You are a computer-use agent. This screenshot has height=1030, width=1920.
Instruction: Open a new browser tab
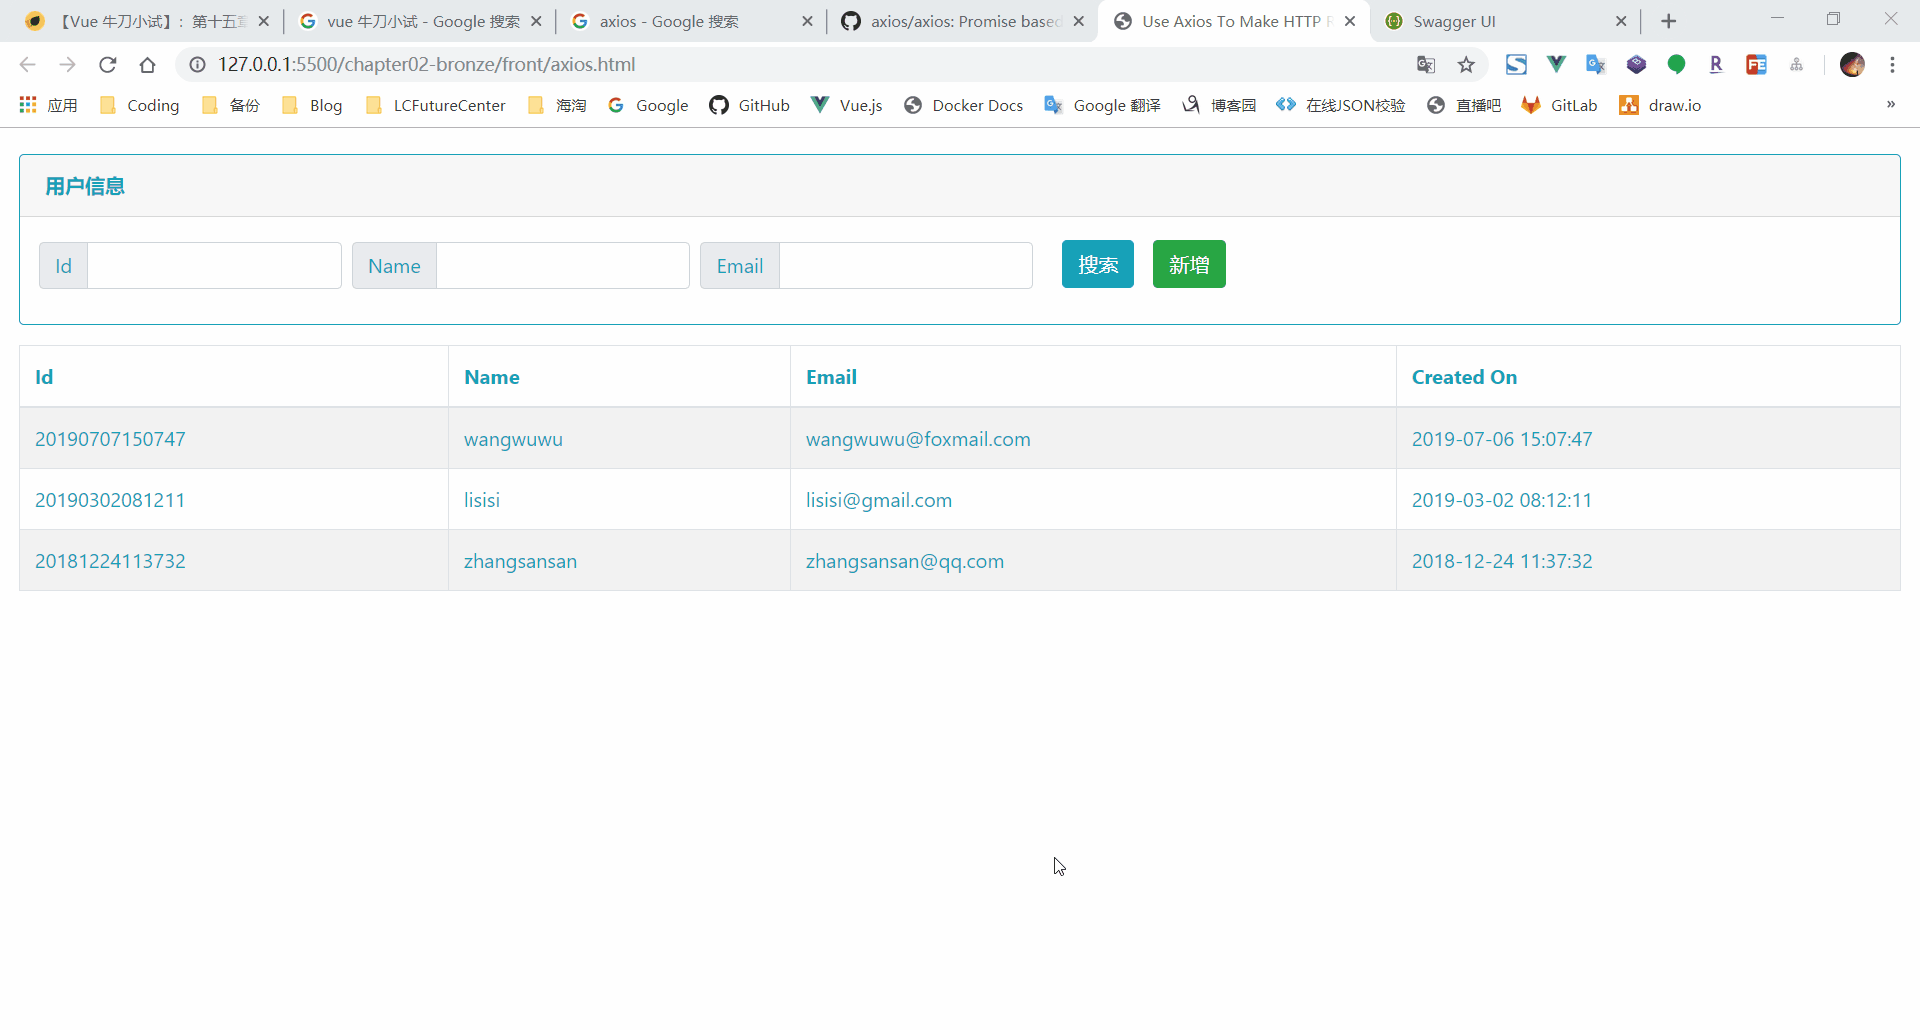(x=1669, y=21)
